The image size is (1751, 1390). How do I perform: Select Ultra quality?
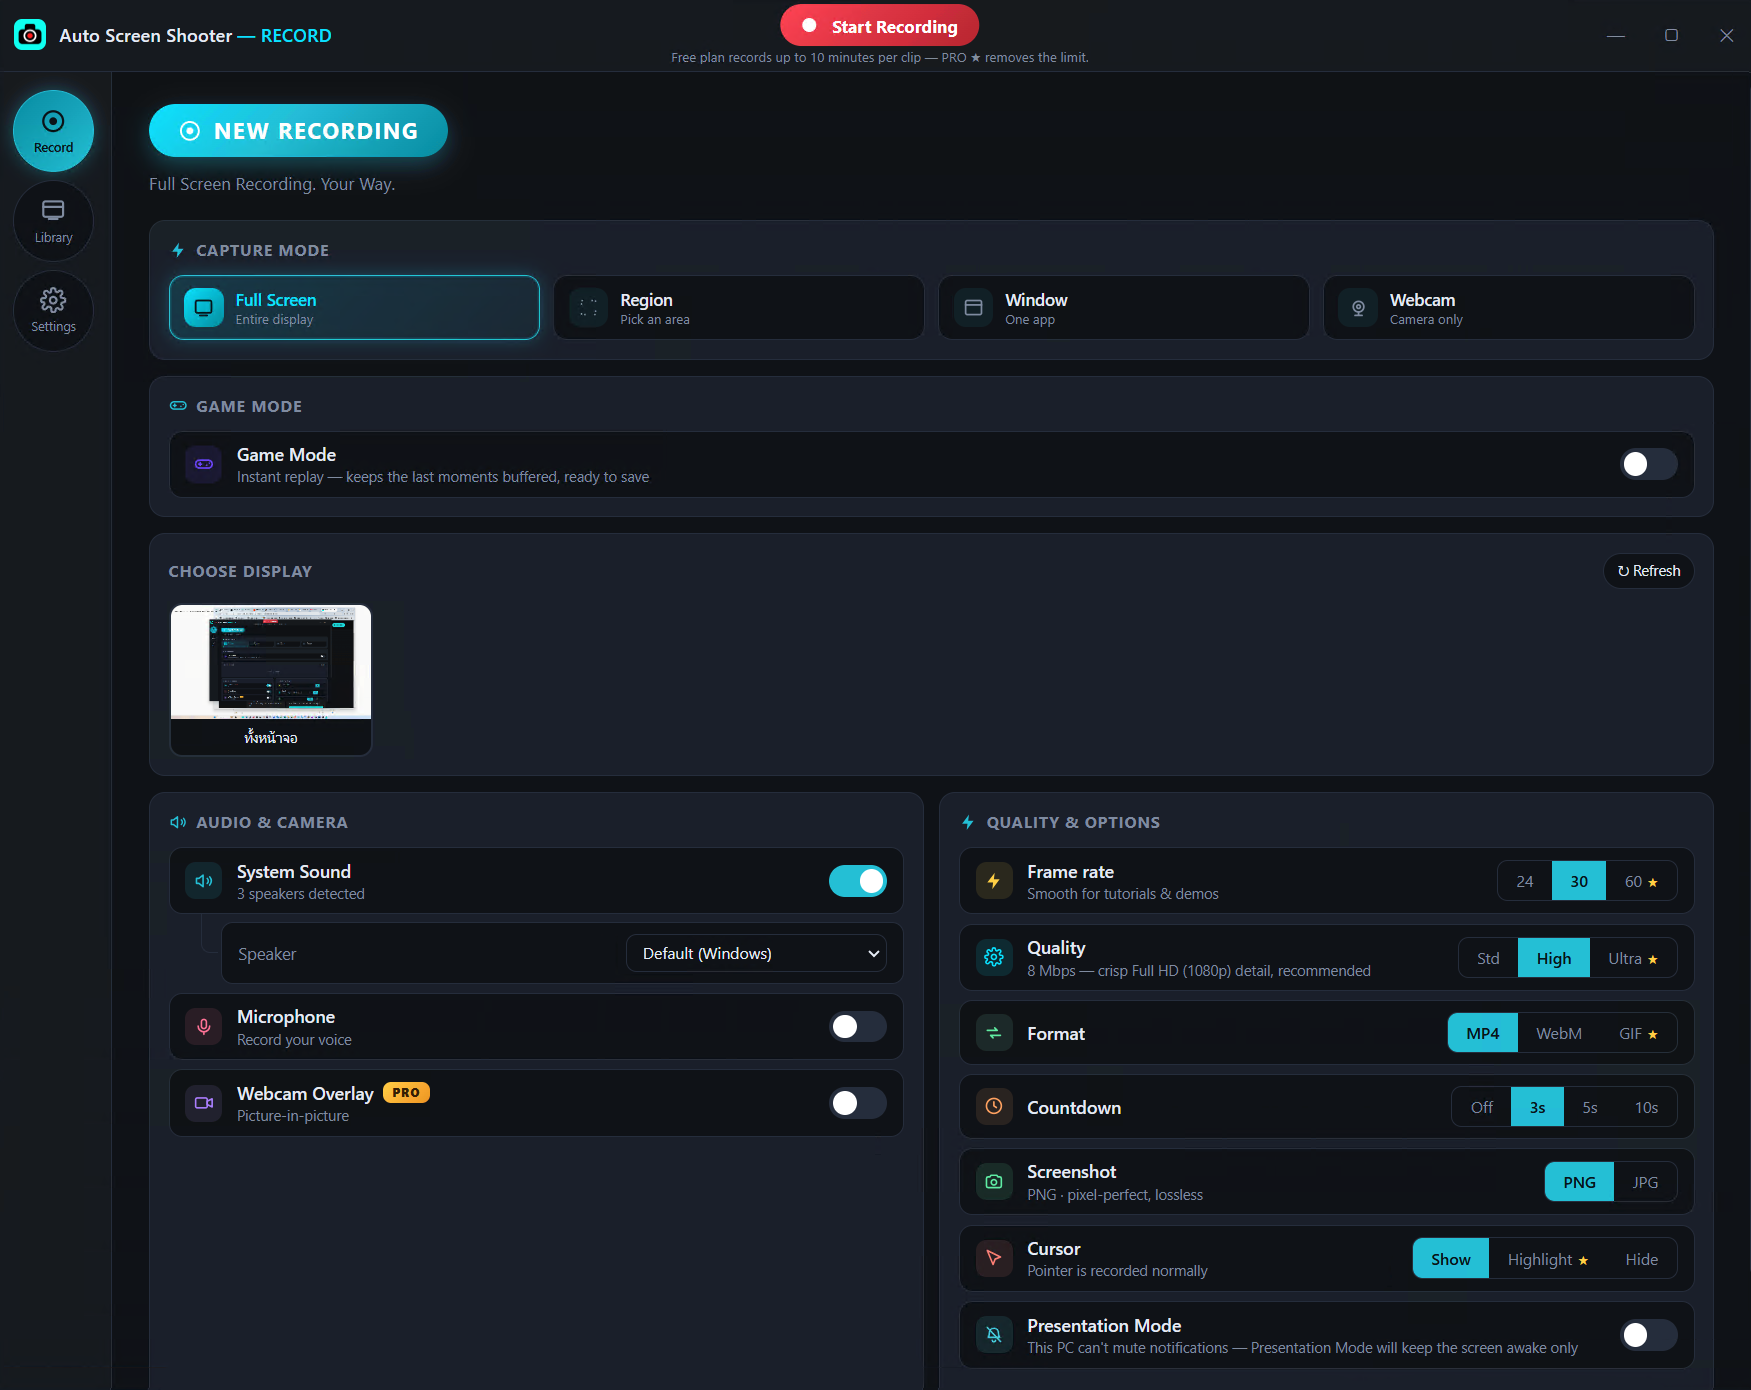coord(1633,958)
